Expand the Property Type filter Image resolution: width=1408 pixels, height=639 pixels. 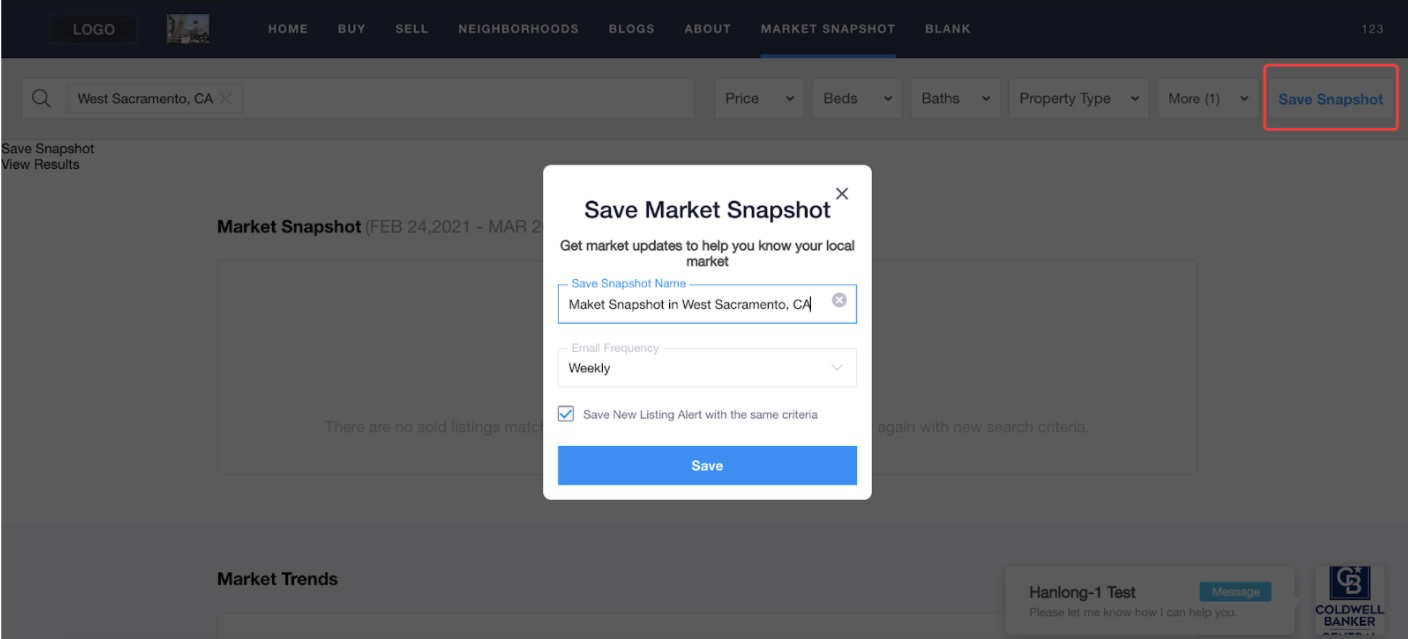click(x=1078, y=98)
